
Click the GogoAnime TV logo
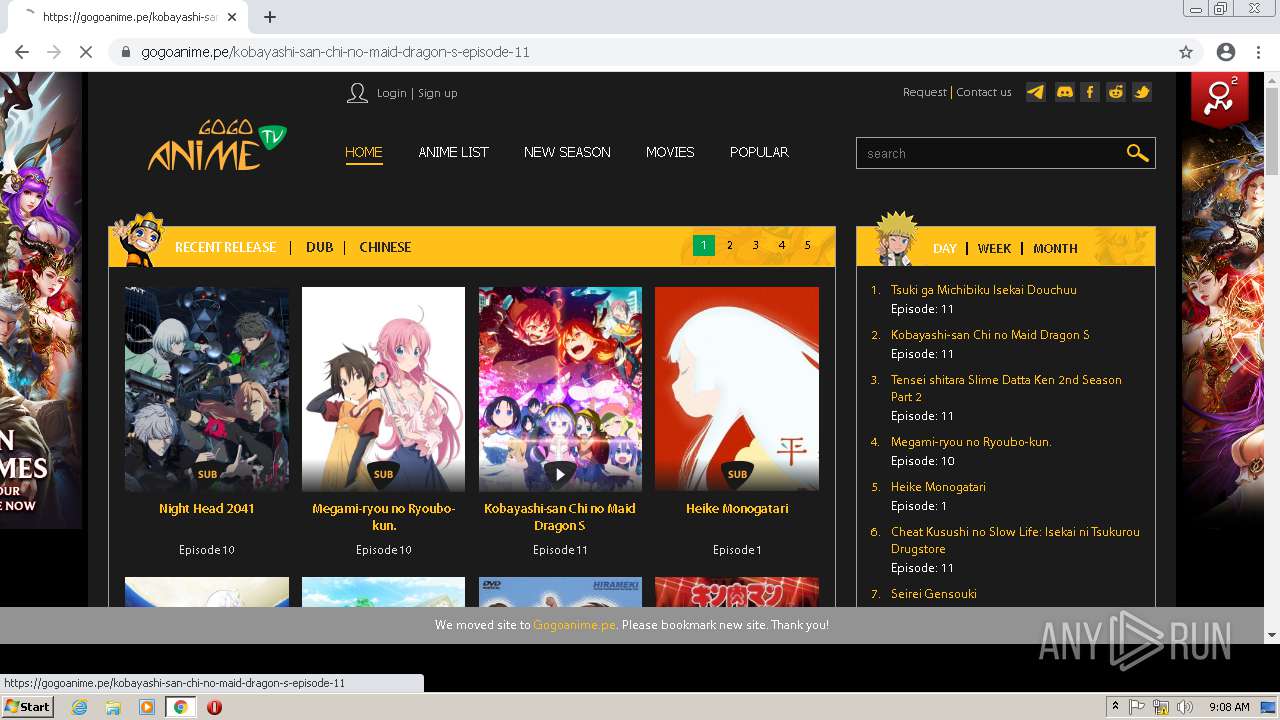(x=216, y=146)
